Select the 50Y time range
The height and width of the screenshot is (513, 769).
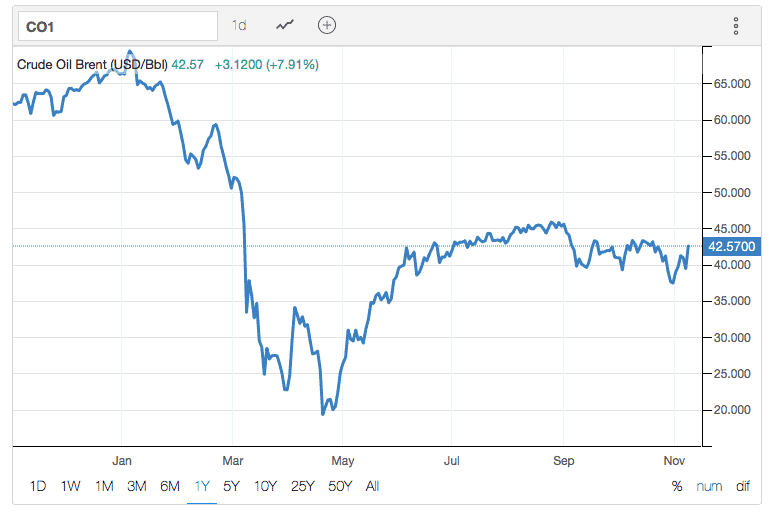click(x=339, y=487)
